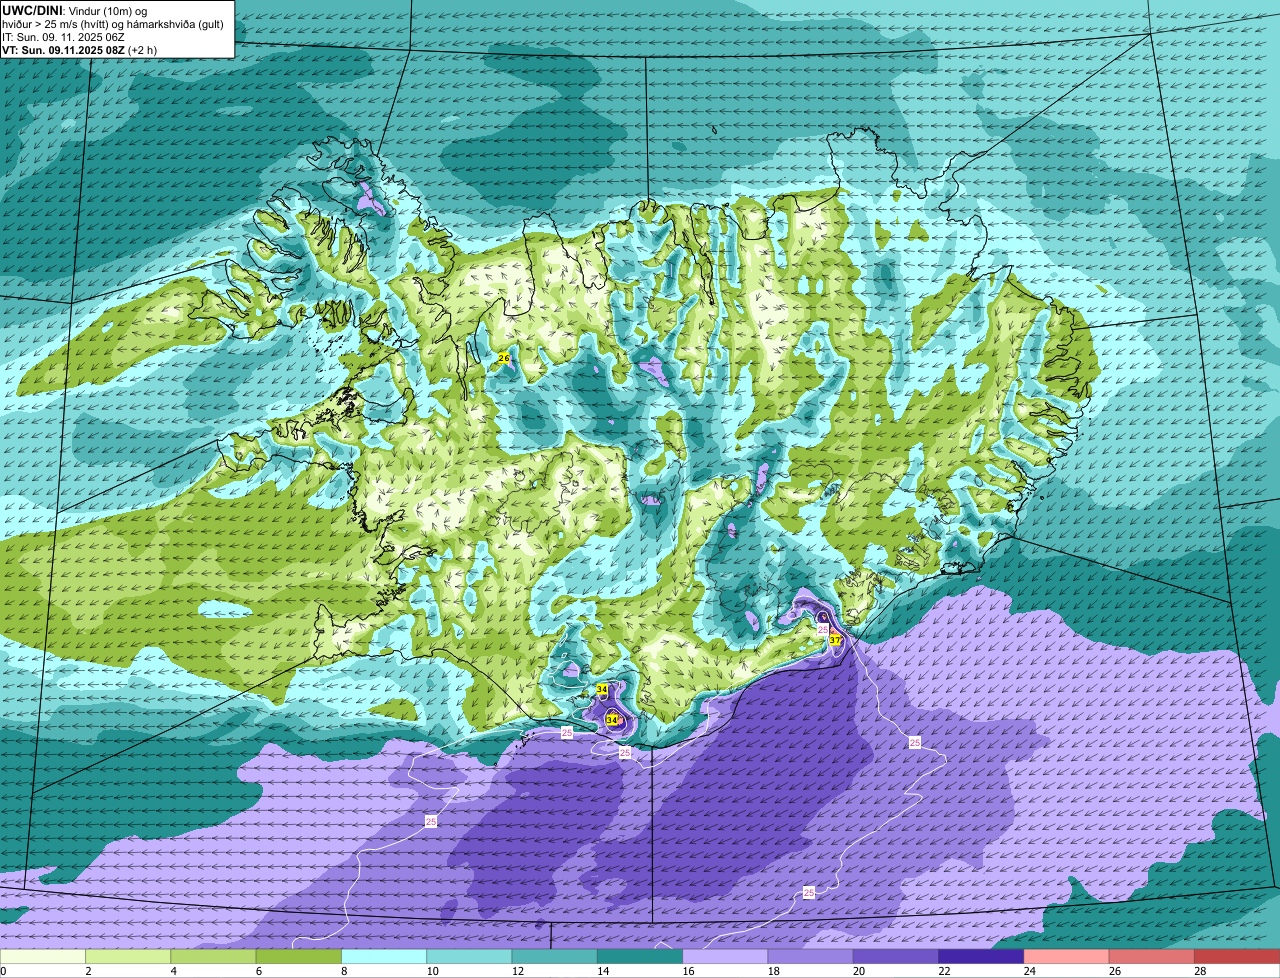Click the initial time 'IT: Sun. 09. 11. 2025 06Z'

coord(63,37)
